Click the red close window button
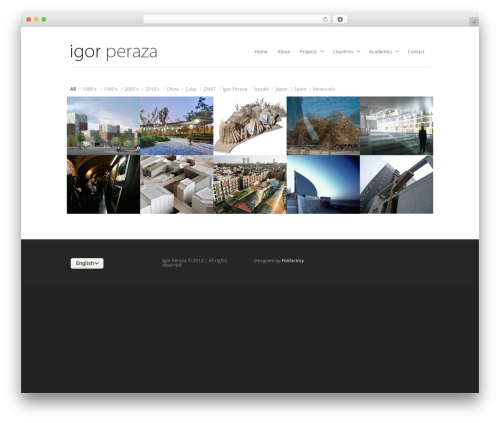The width and height of the screenshot is (500, 423). coord(29,19)
